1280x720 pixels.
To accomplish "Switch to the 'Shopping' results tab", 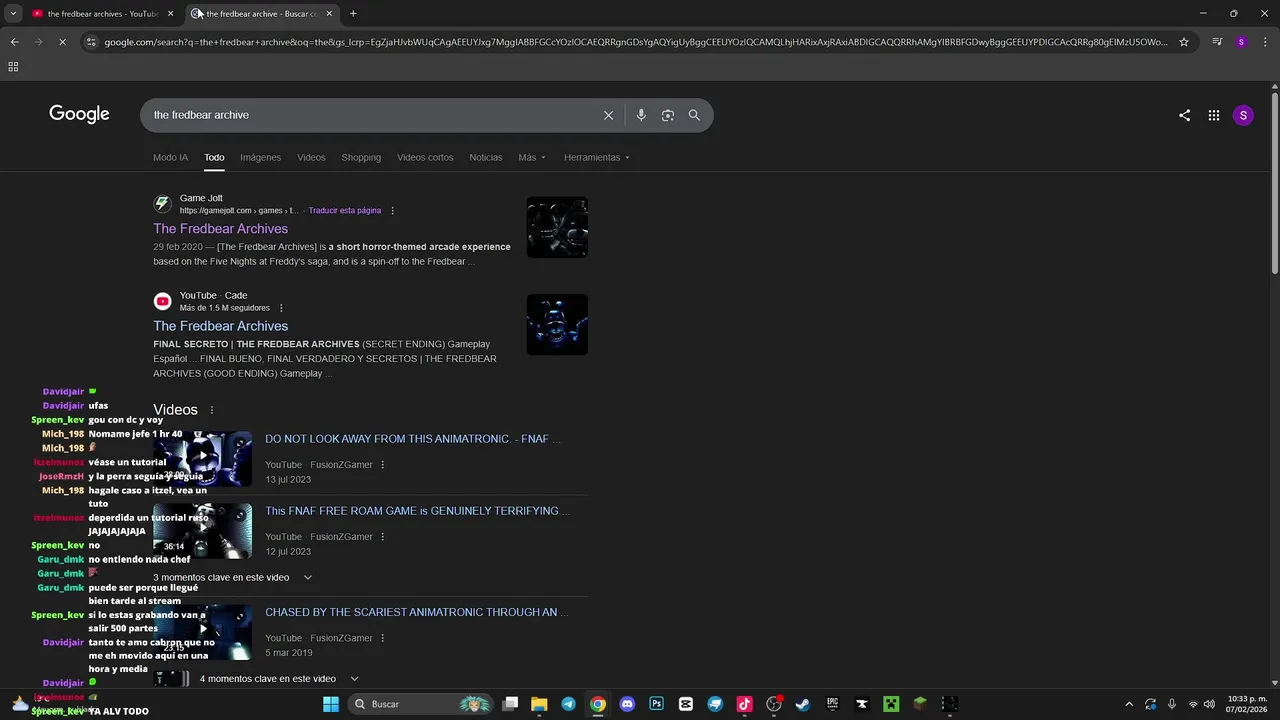I will pyautogui.click(x=361, y=158).
